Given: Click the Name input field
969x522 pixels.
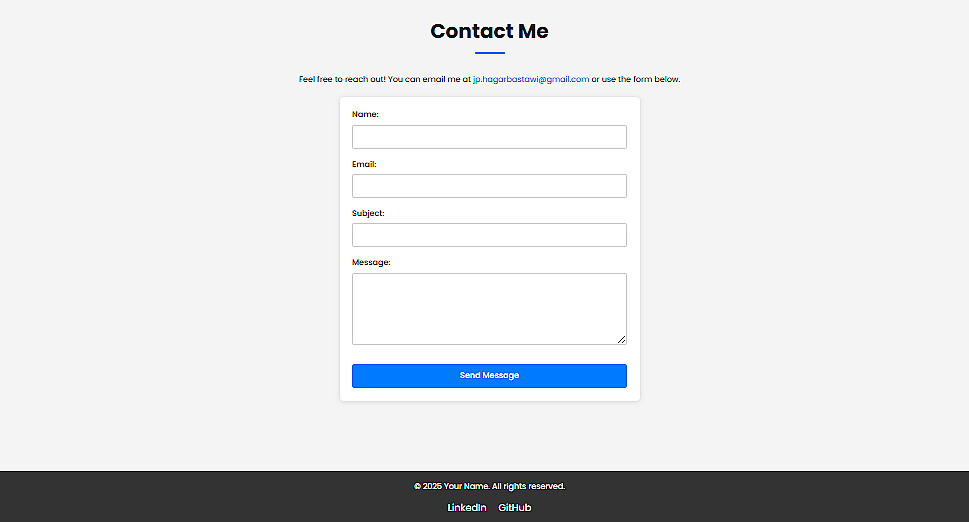Looking at the screenshot, I should (x=489, y=137).
